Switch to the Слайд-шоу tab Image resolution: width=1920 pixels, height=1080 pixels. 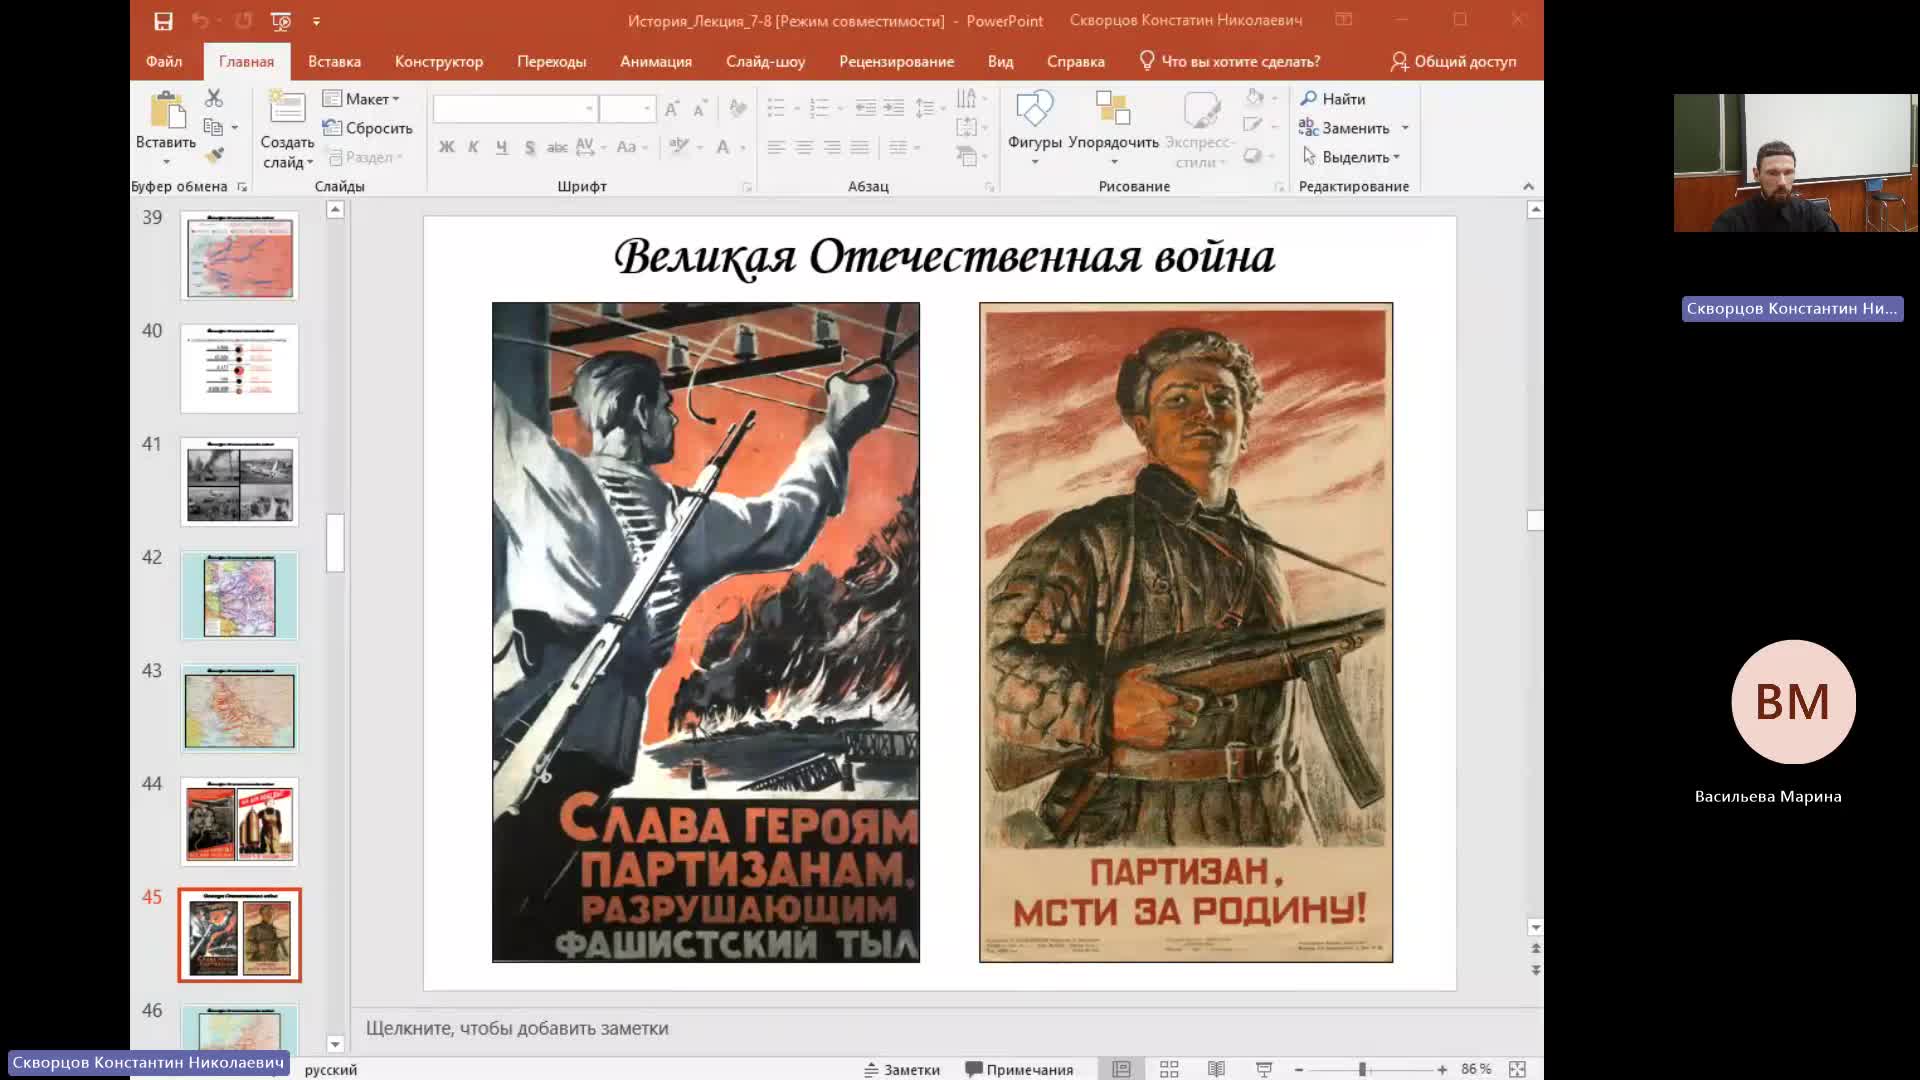click(x=765, y=61)
